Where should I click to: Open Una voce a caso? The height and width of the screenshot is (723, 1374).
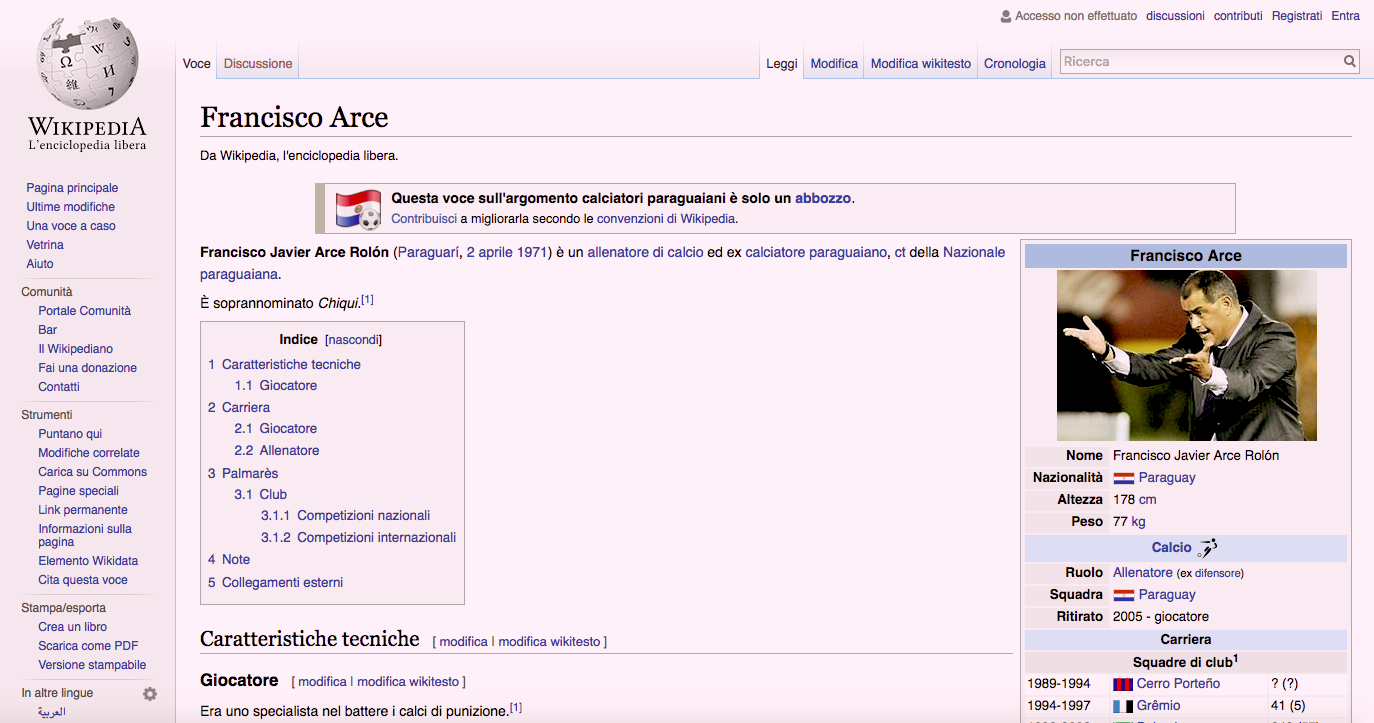coord(71,226)
